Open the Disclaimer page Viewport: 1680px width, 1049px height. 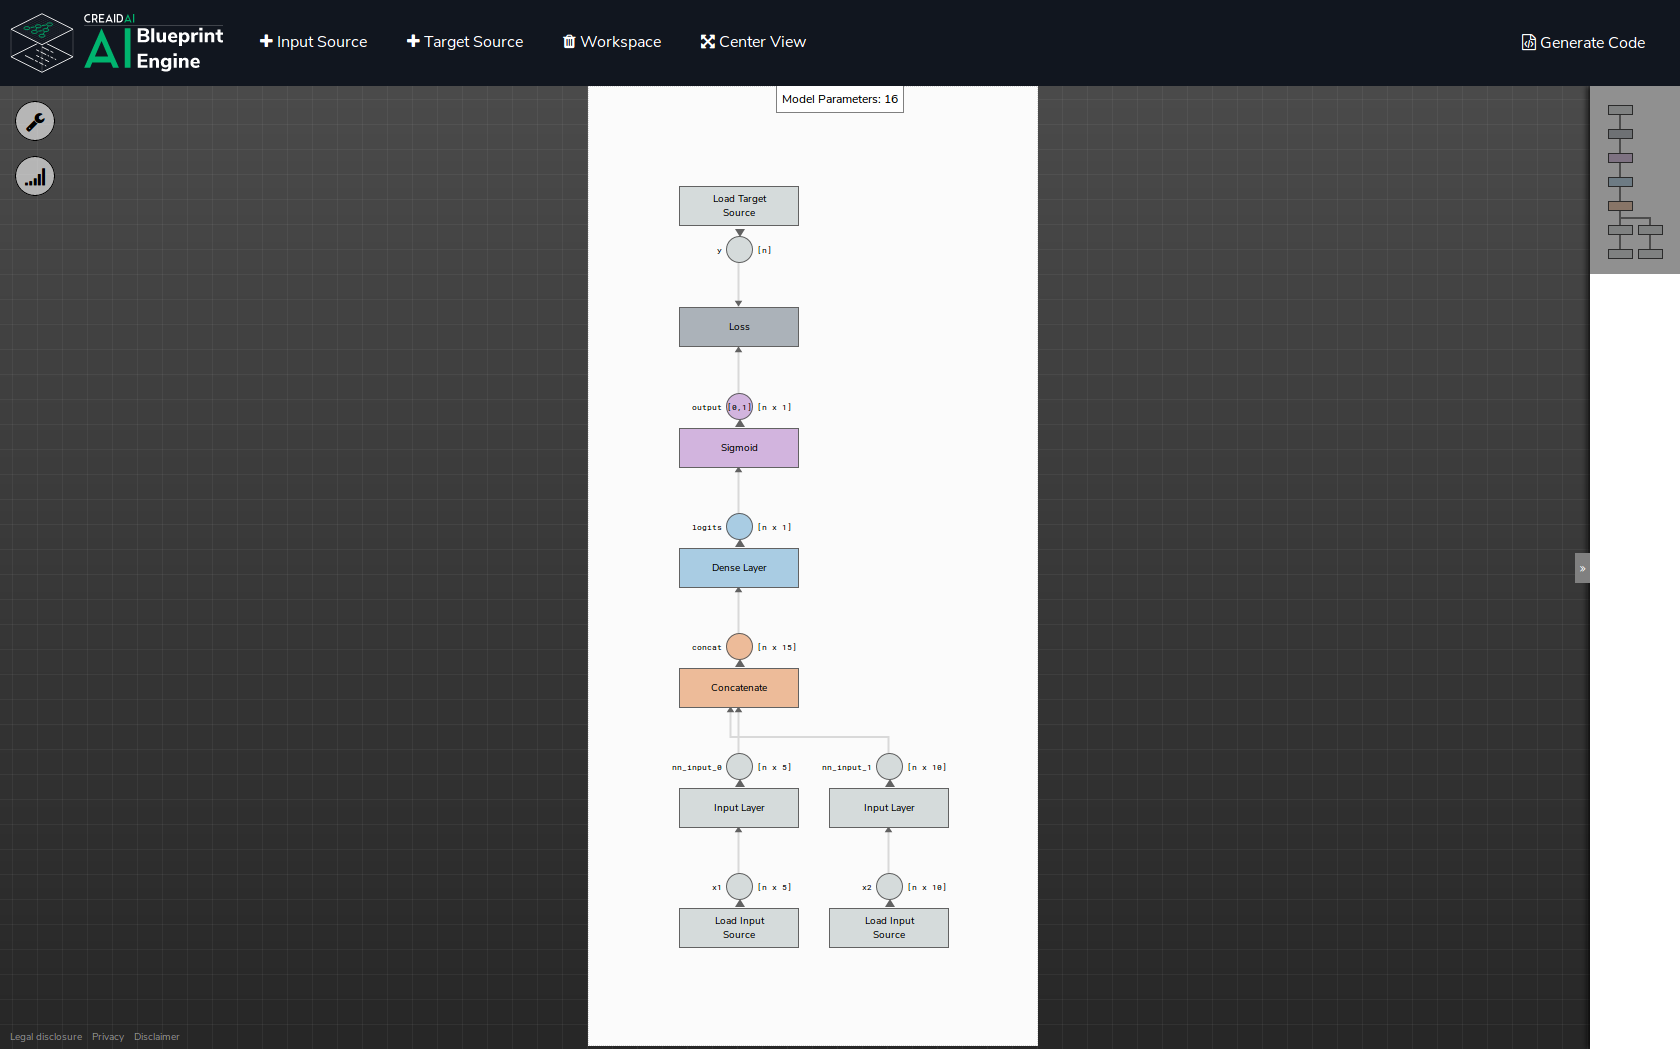[x=156, y=1036]
